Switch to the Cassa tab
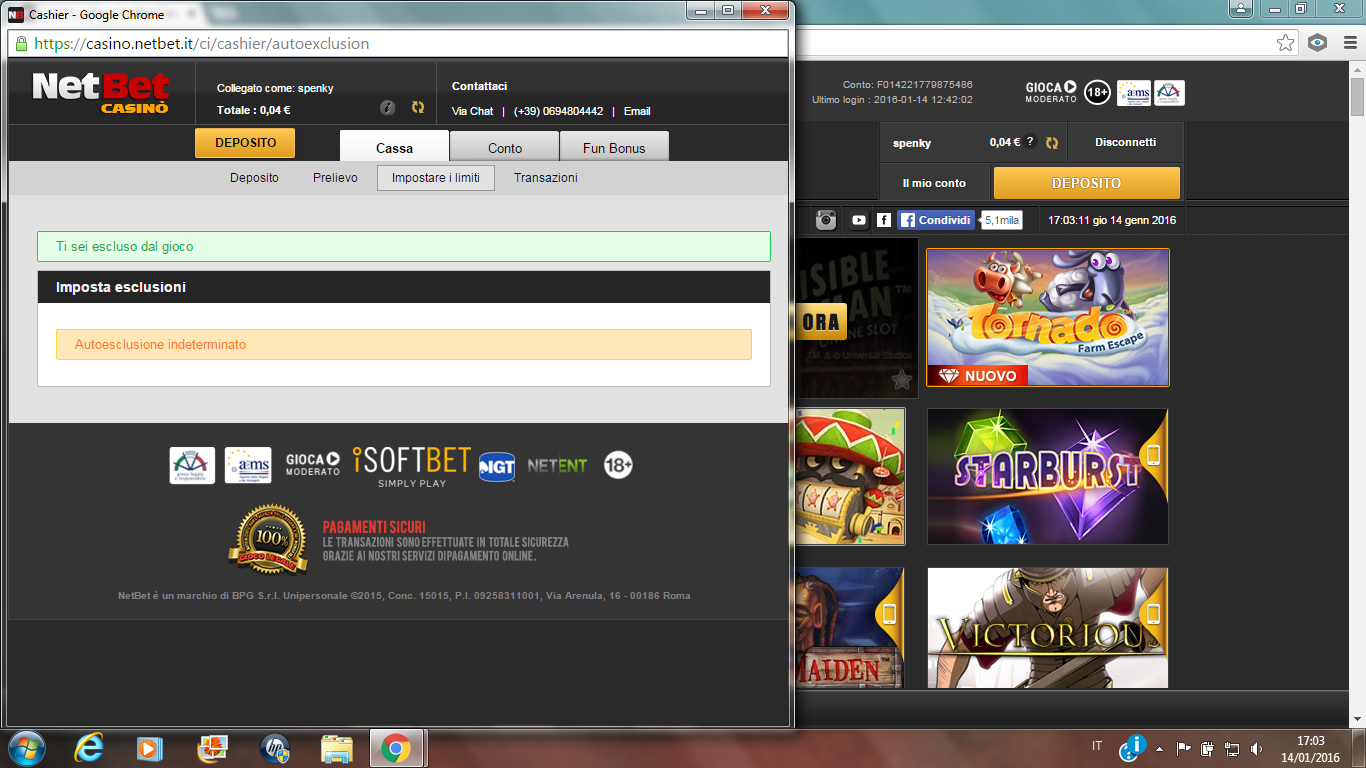 click(394, 147)
